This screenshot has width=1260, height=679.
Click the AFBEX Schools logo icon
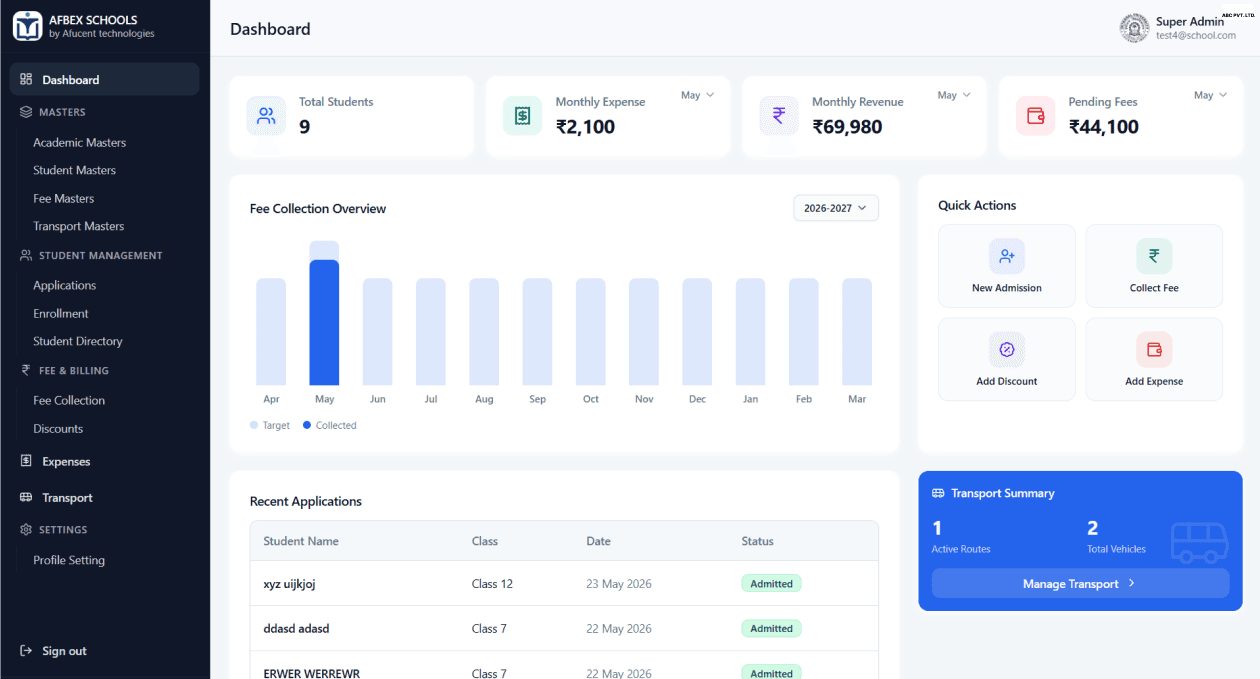tap(27, 26)
